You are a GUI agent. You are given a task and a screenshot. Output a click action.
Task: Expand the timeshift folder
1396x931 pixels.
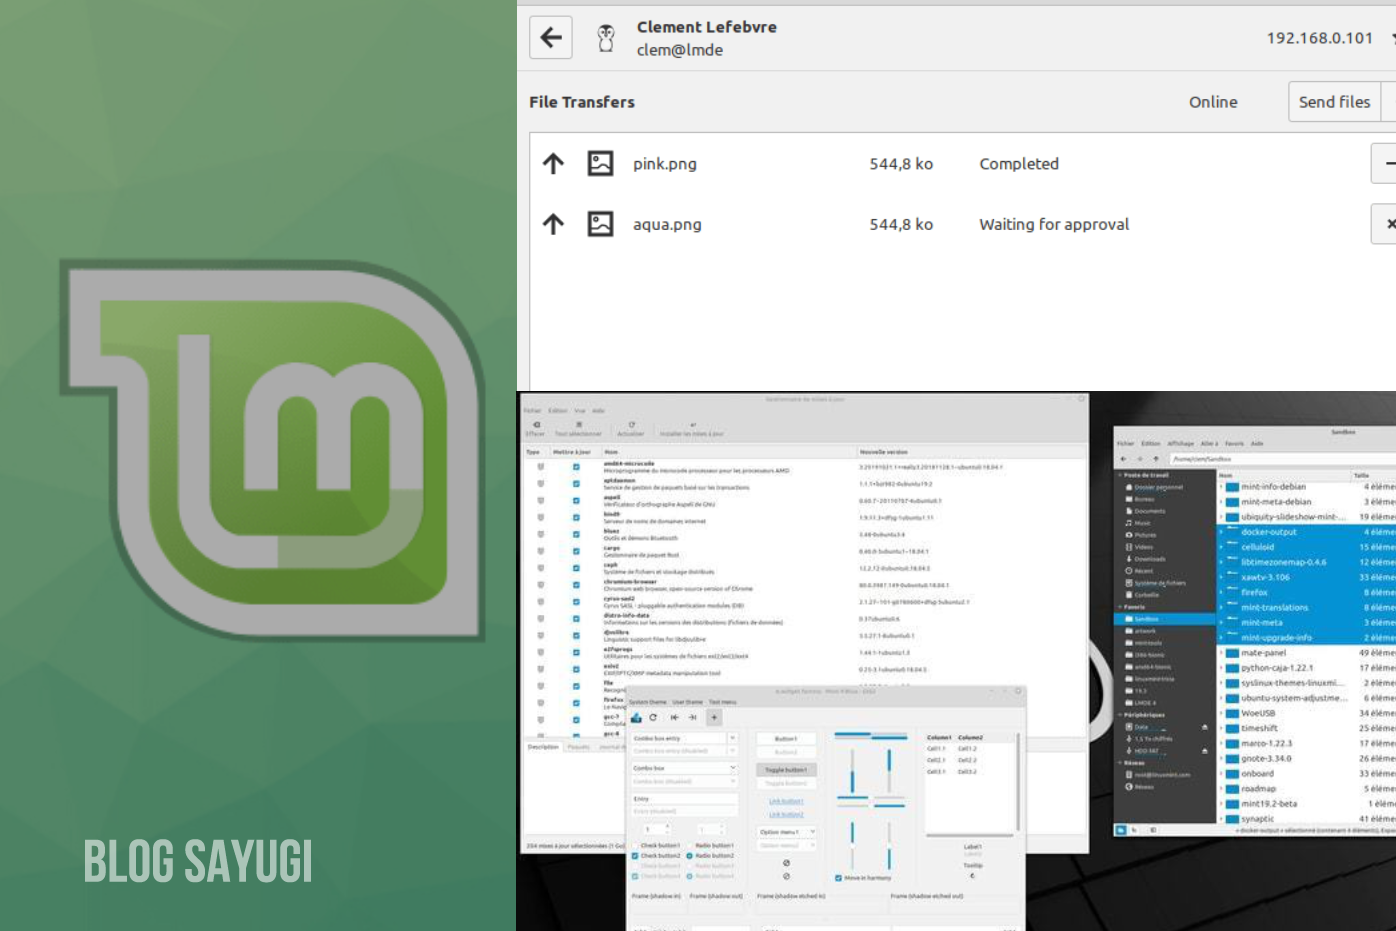(x=1221, y=728)
